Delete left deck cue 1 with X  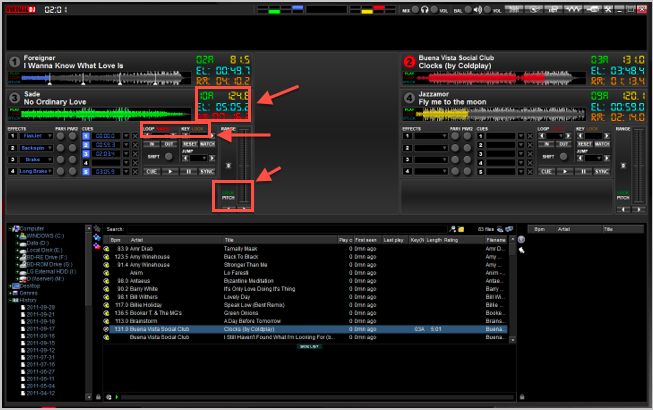point(135,136)
